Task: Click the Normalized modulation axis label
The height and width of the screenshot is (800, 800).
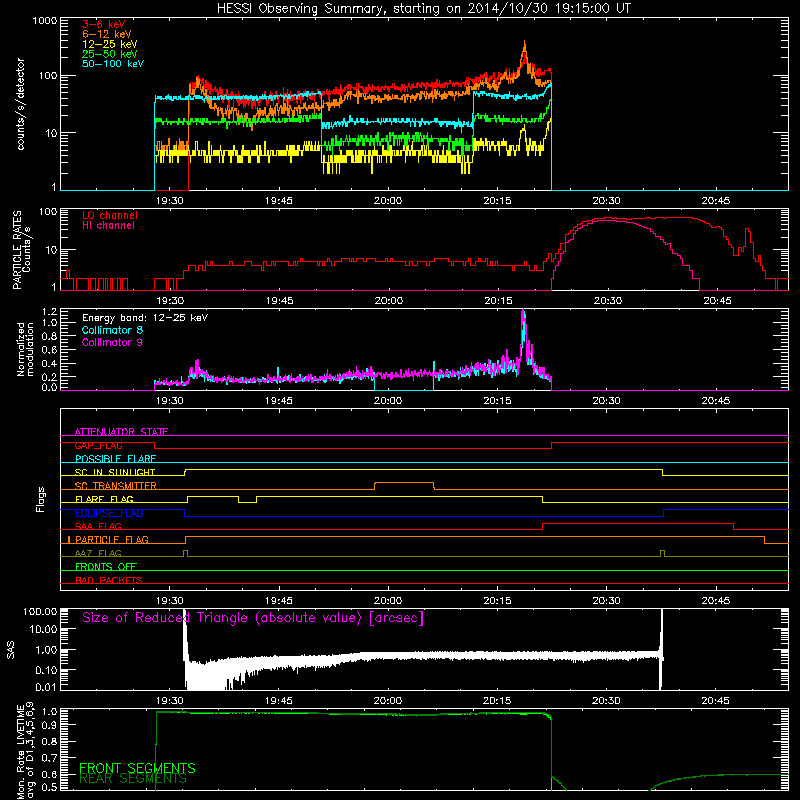Action: coord(25,349)
